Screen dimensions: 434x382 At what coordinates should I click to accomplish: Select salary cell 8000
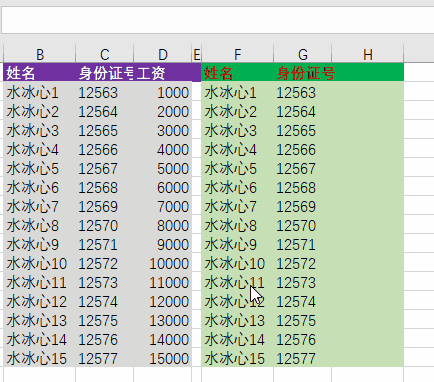point(163,225)
